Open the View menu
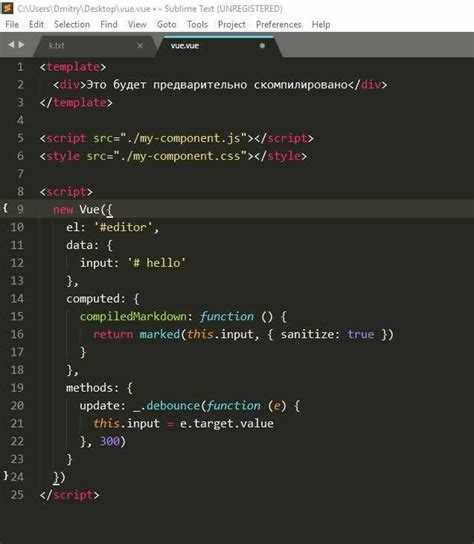Screen dimensions: 474x544 pyautogui.click(x=137, y=25)
